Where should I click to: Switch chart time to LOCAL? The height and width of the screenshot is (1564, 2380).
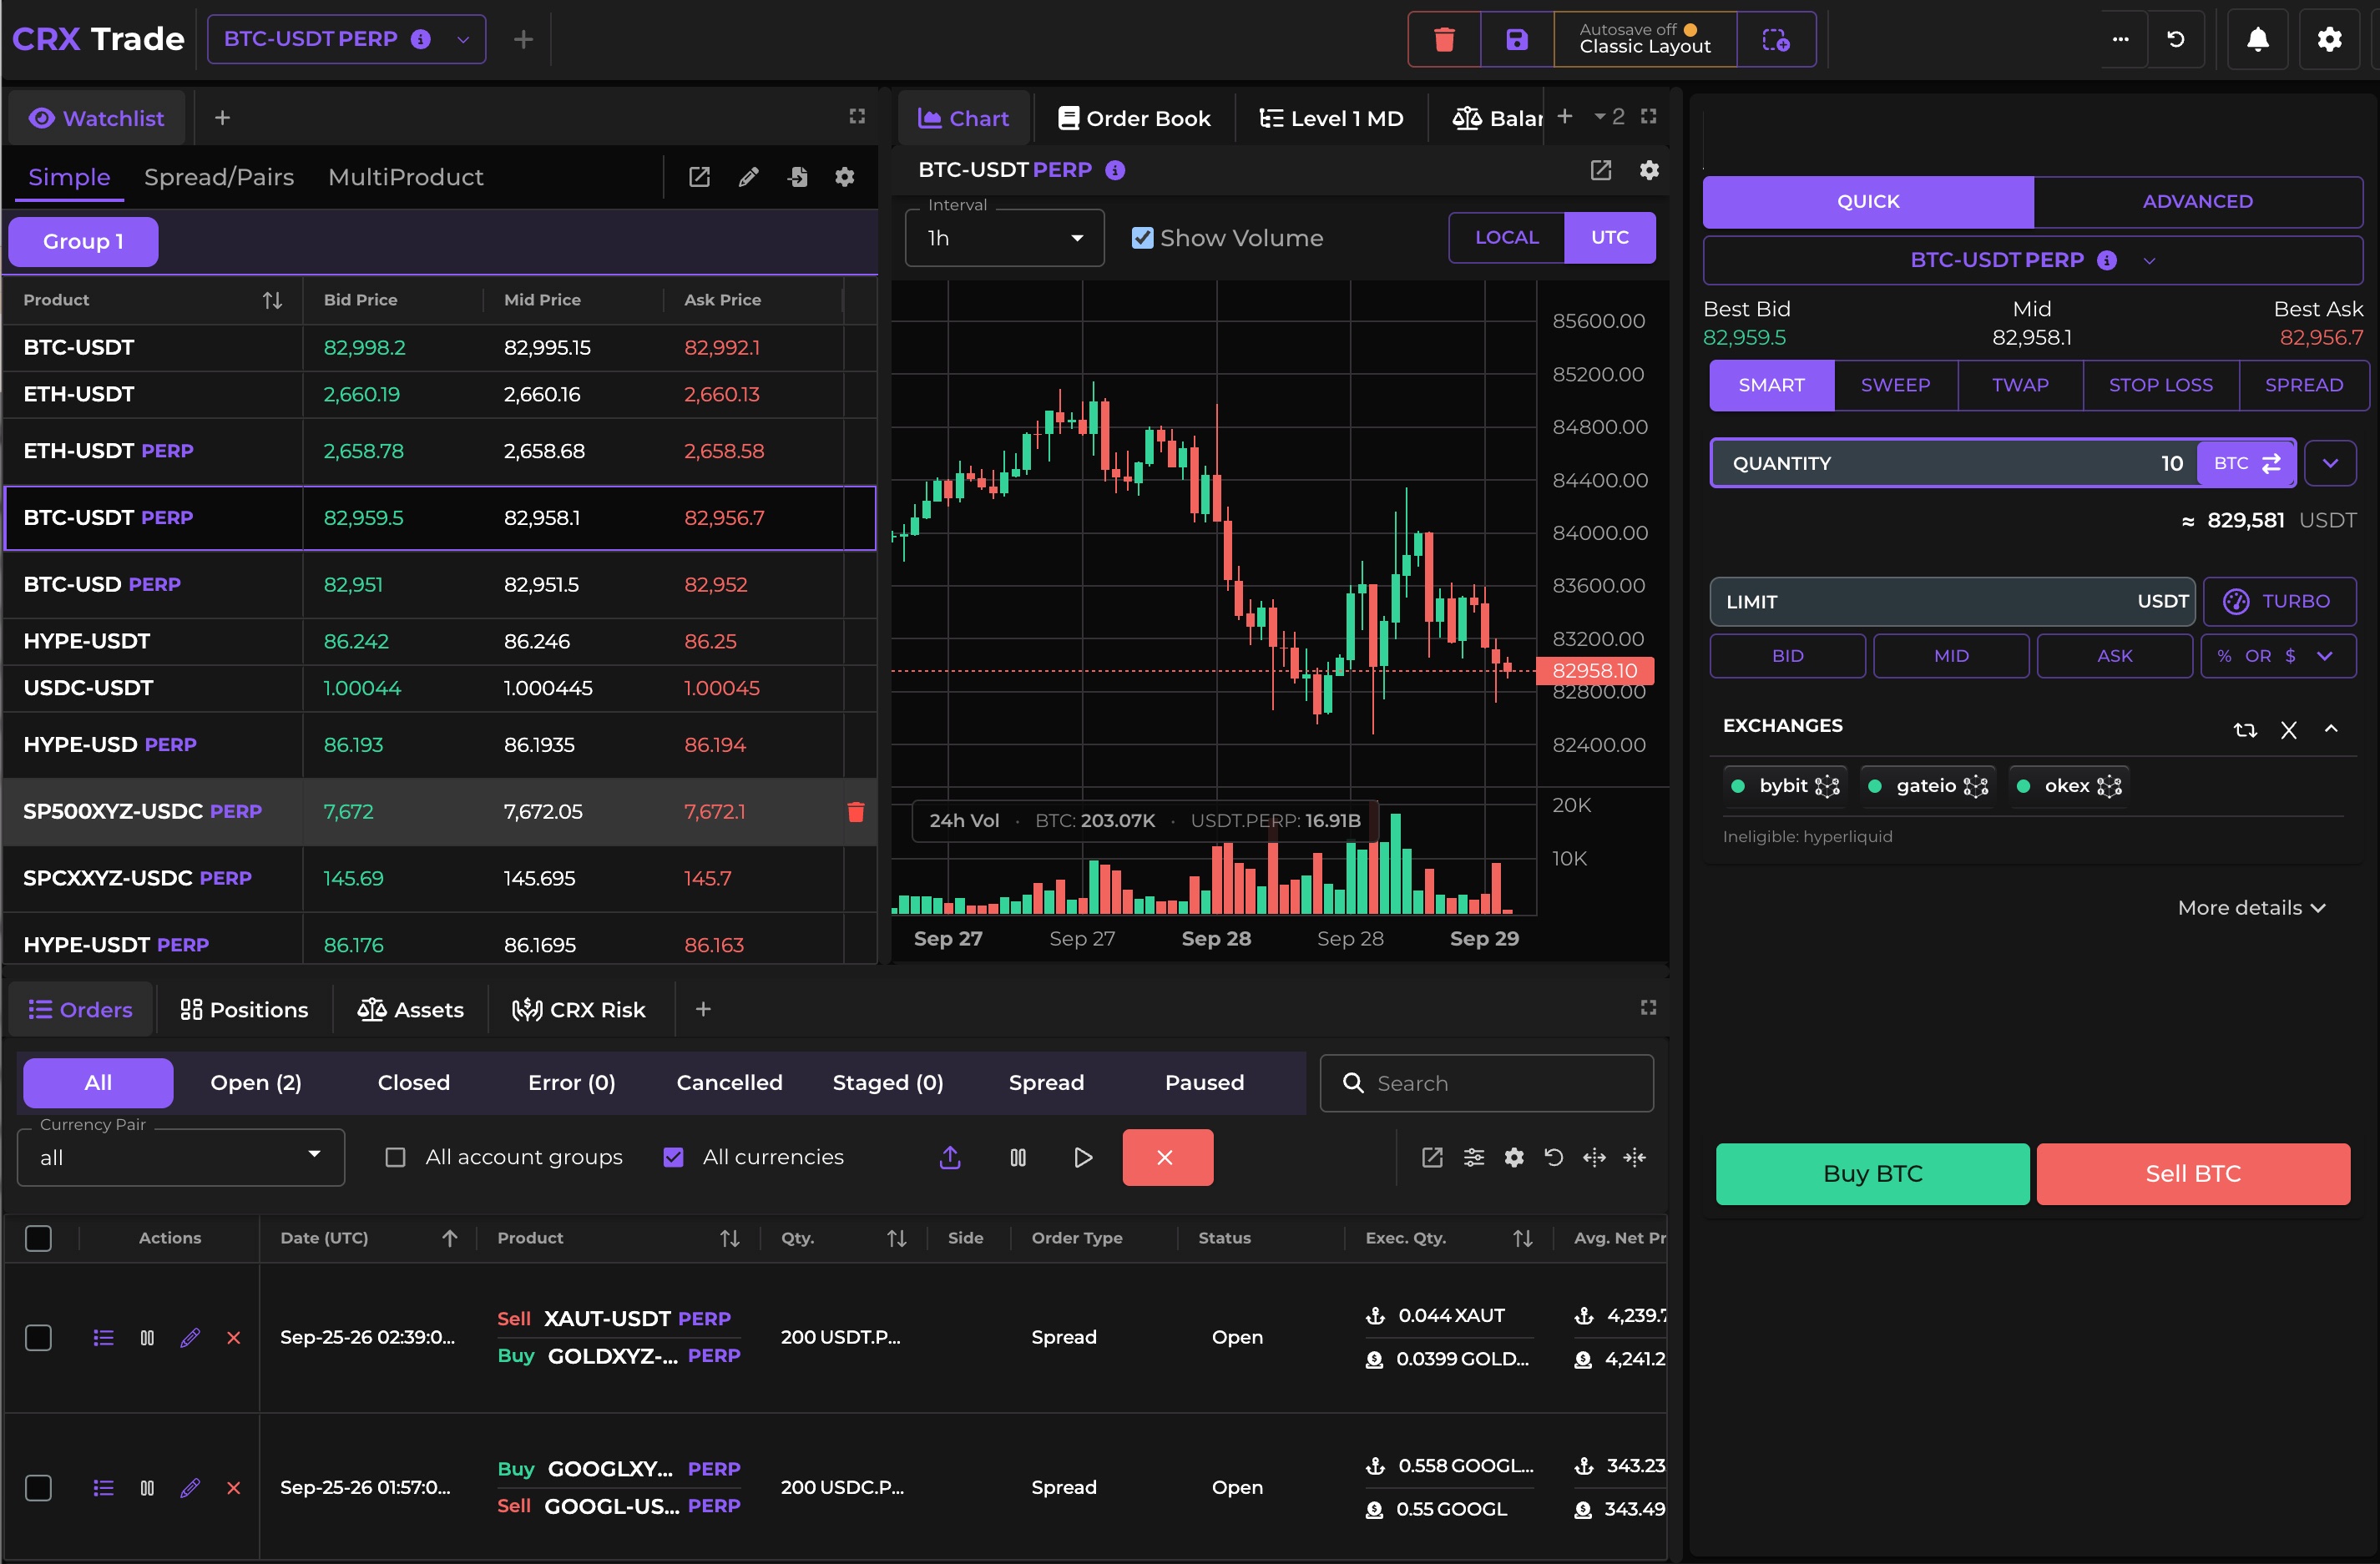click(1506, 238)
